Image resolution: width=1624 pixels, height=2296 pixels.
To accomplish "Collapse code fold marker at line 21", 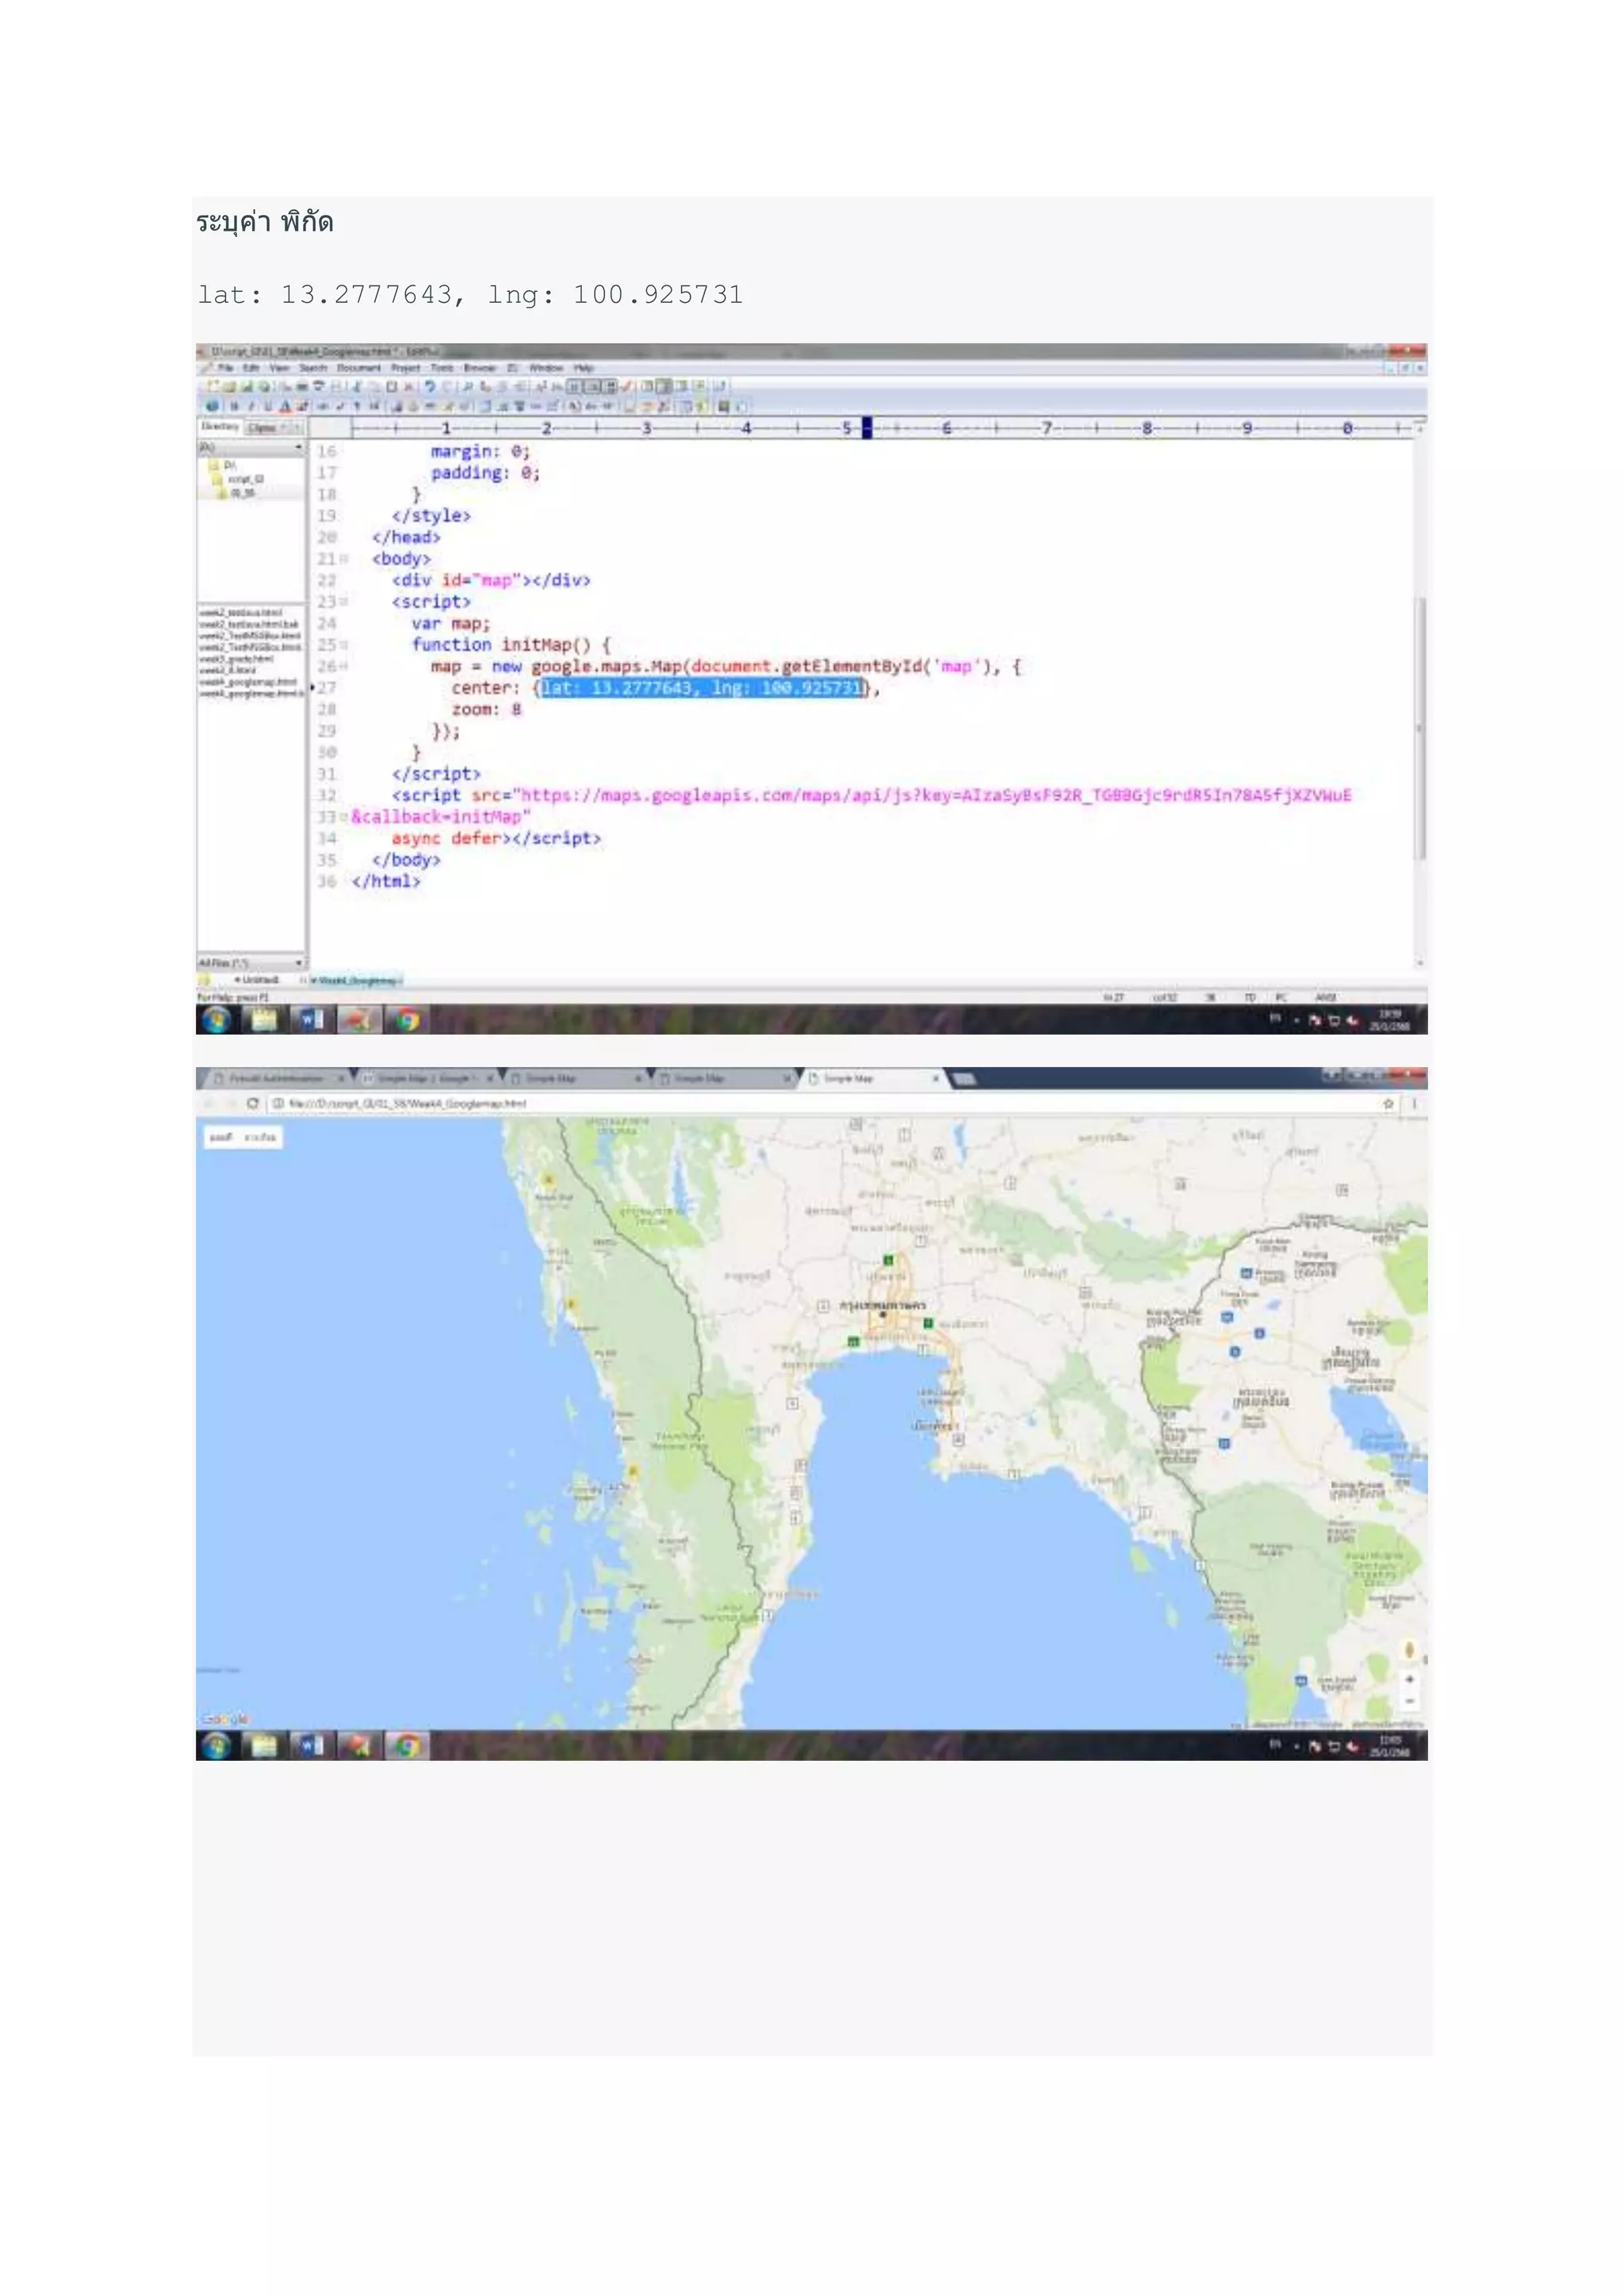I will click(x=344, y=559).
